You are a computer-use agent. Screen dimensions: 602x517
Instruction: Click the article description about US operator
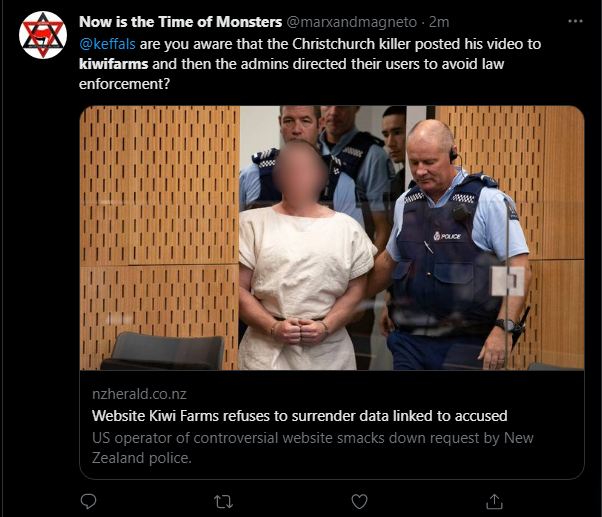[x=313, y=448]
